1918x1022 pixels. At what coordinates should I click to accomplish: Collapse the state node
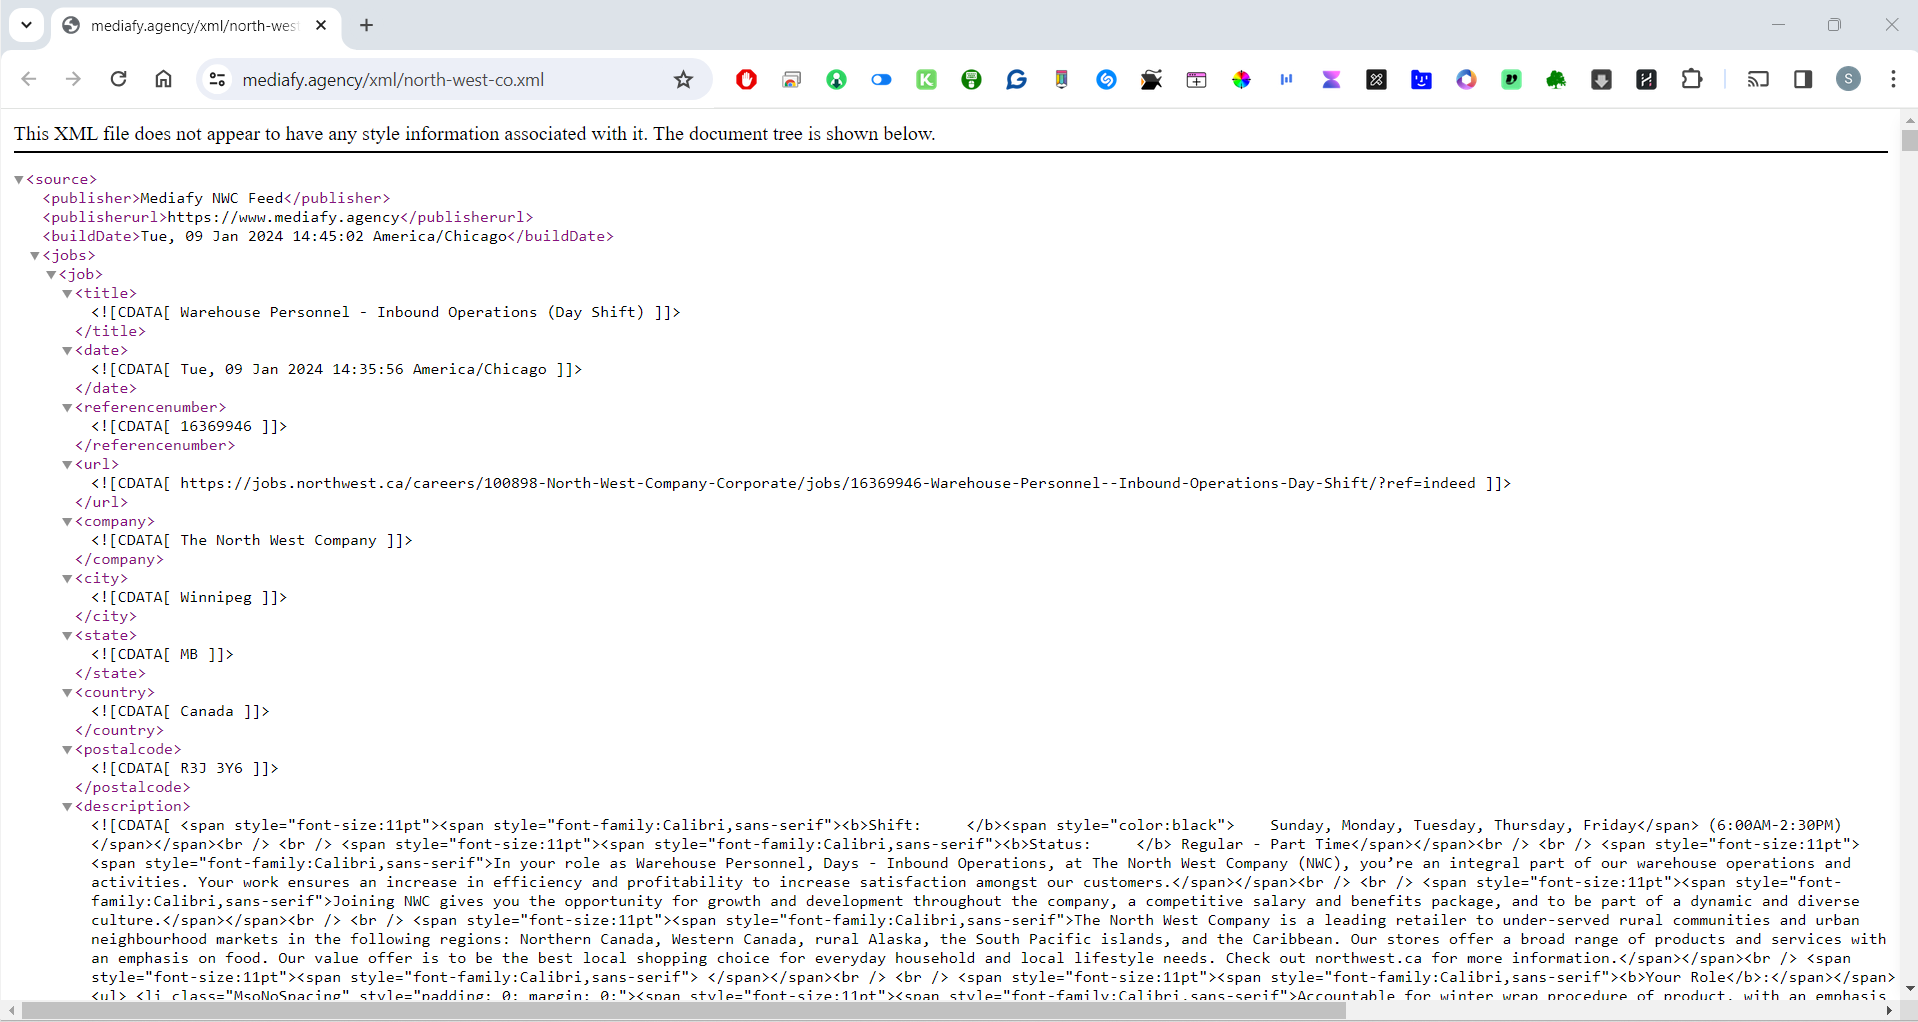tap(67, 636)
